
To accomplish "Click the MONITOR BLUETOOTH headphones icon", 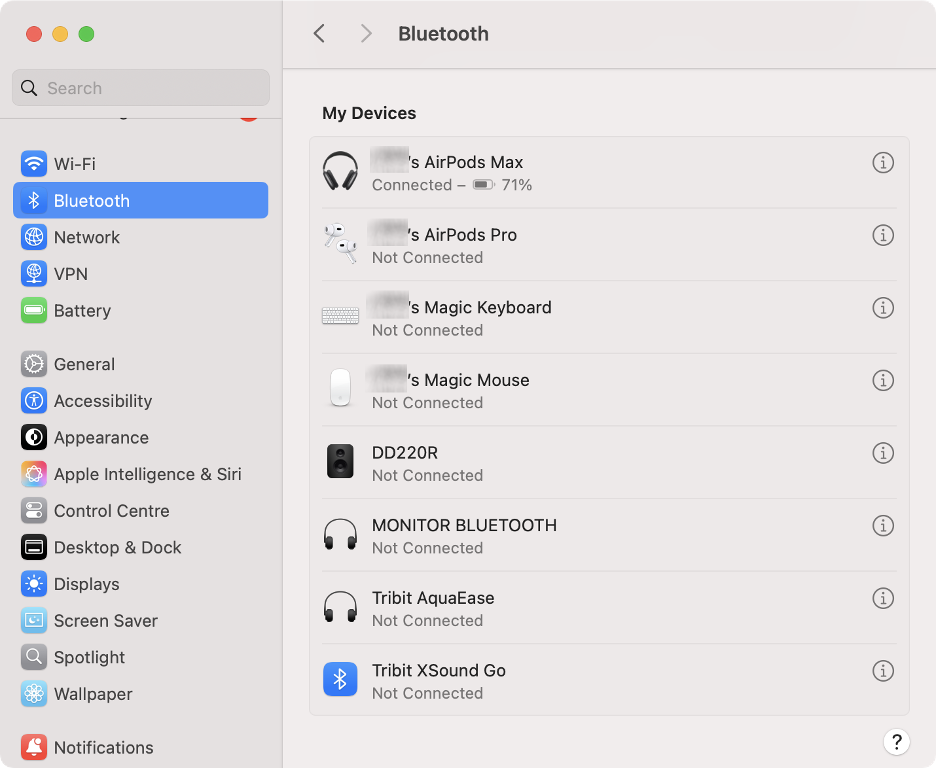I will coord(340,534).
